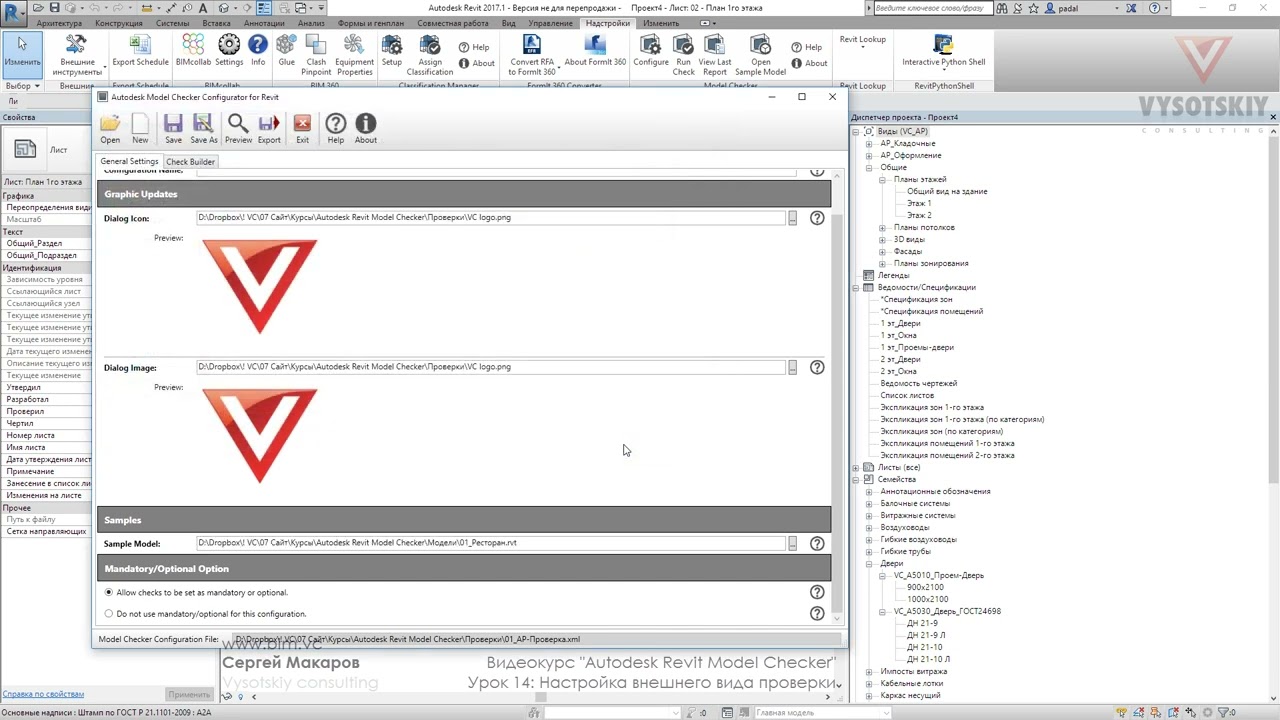1280x720 pixels.
Task: Click the Info icon in ribbon
Action: 258,51
